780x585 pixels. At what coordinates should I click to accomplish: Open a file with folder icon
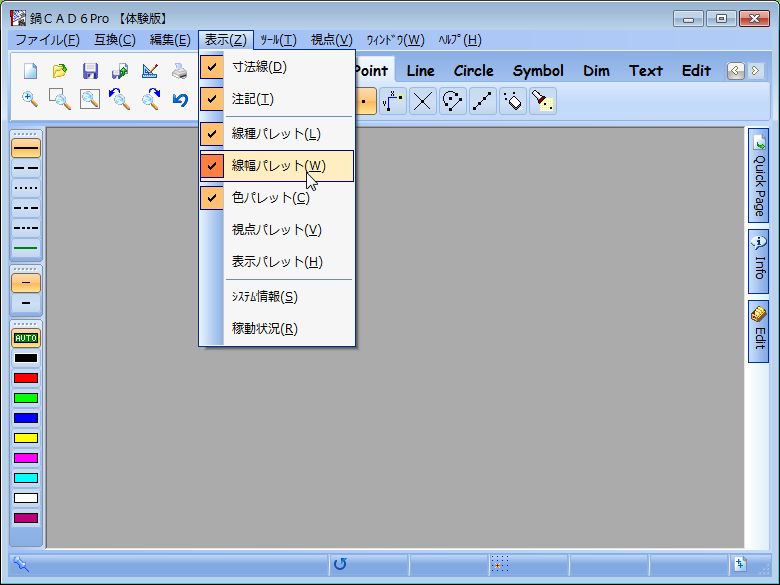coord(60,71)
